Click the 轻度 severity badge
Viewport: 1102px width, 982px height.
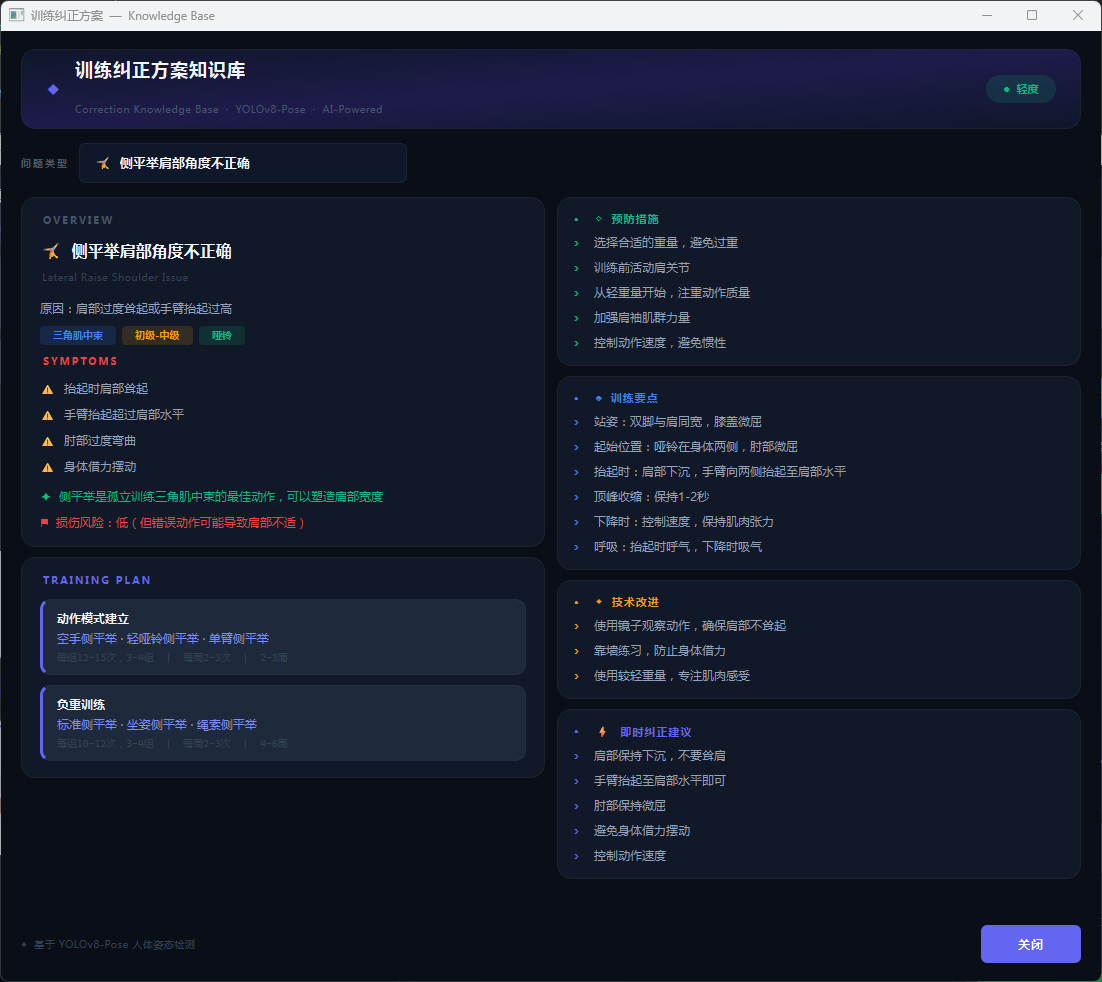(1020, 89)
